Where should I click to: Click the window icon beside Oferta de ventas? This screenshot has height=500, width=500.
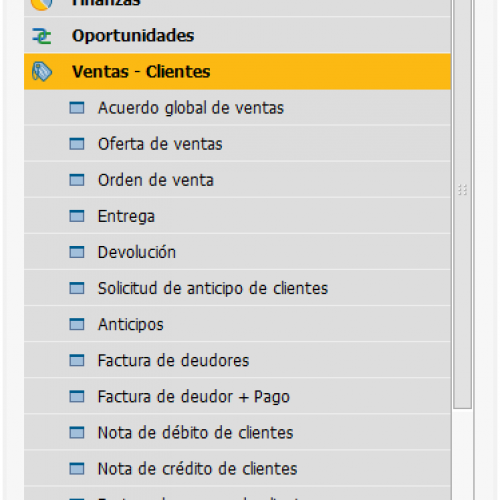click(77, 144)
